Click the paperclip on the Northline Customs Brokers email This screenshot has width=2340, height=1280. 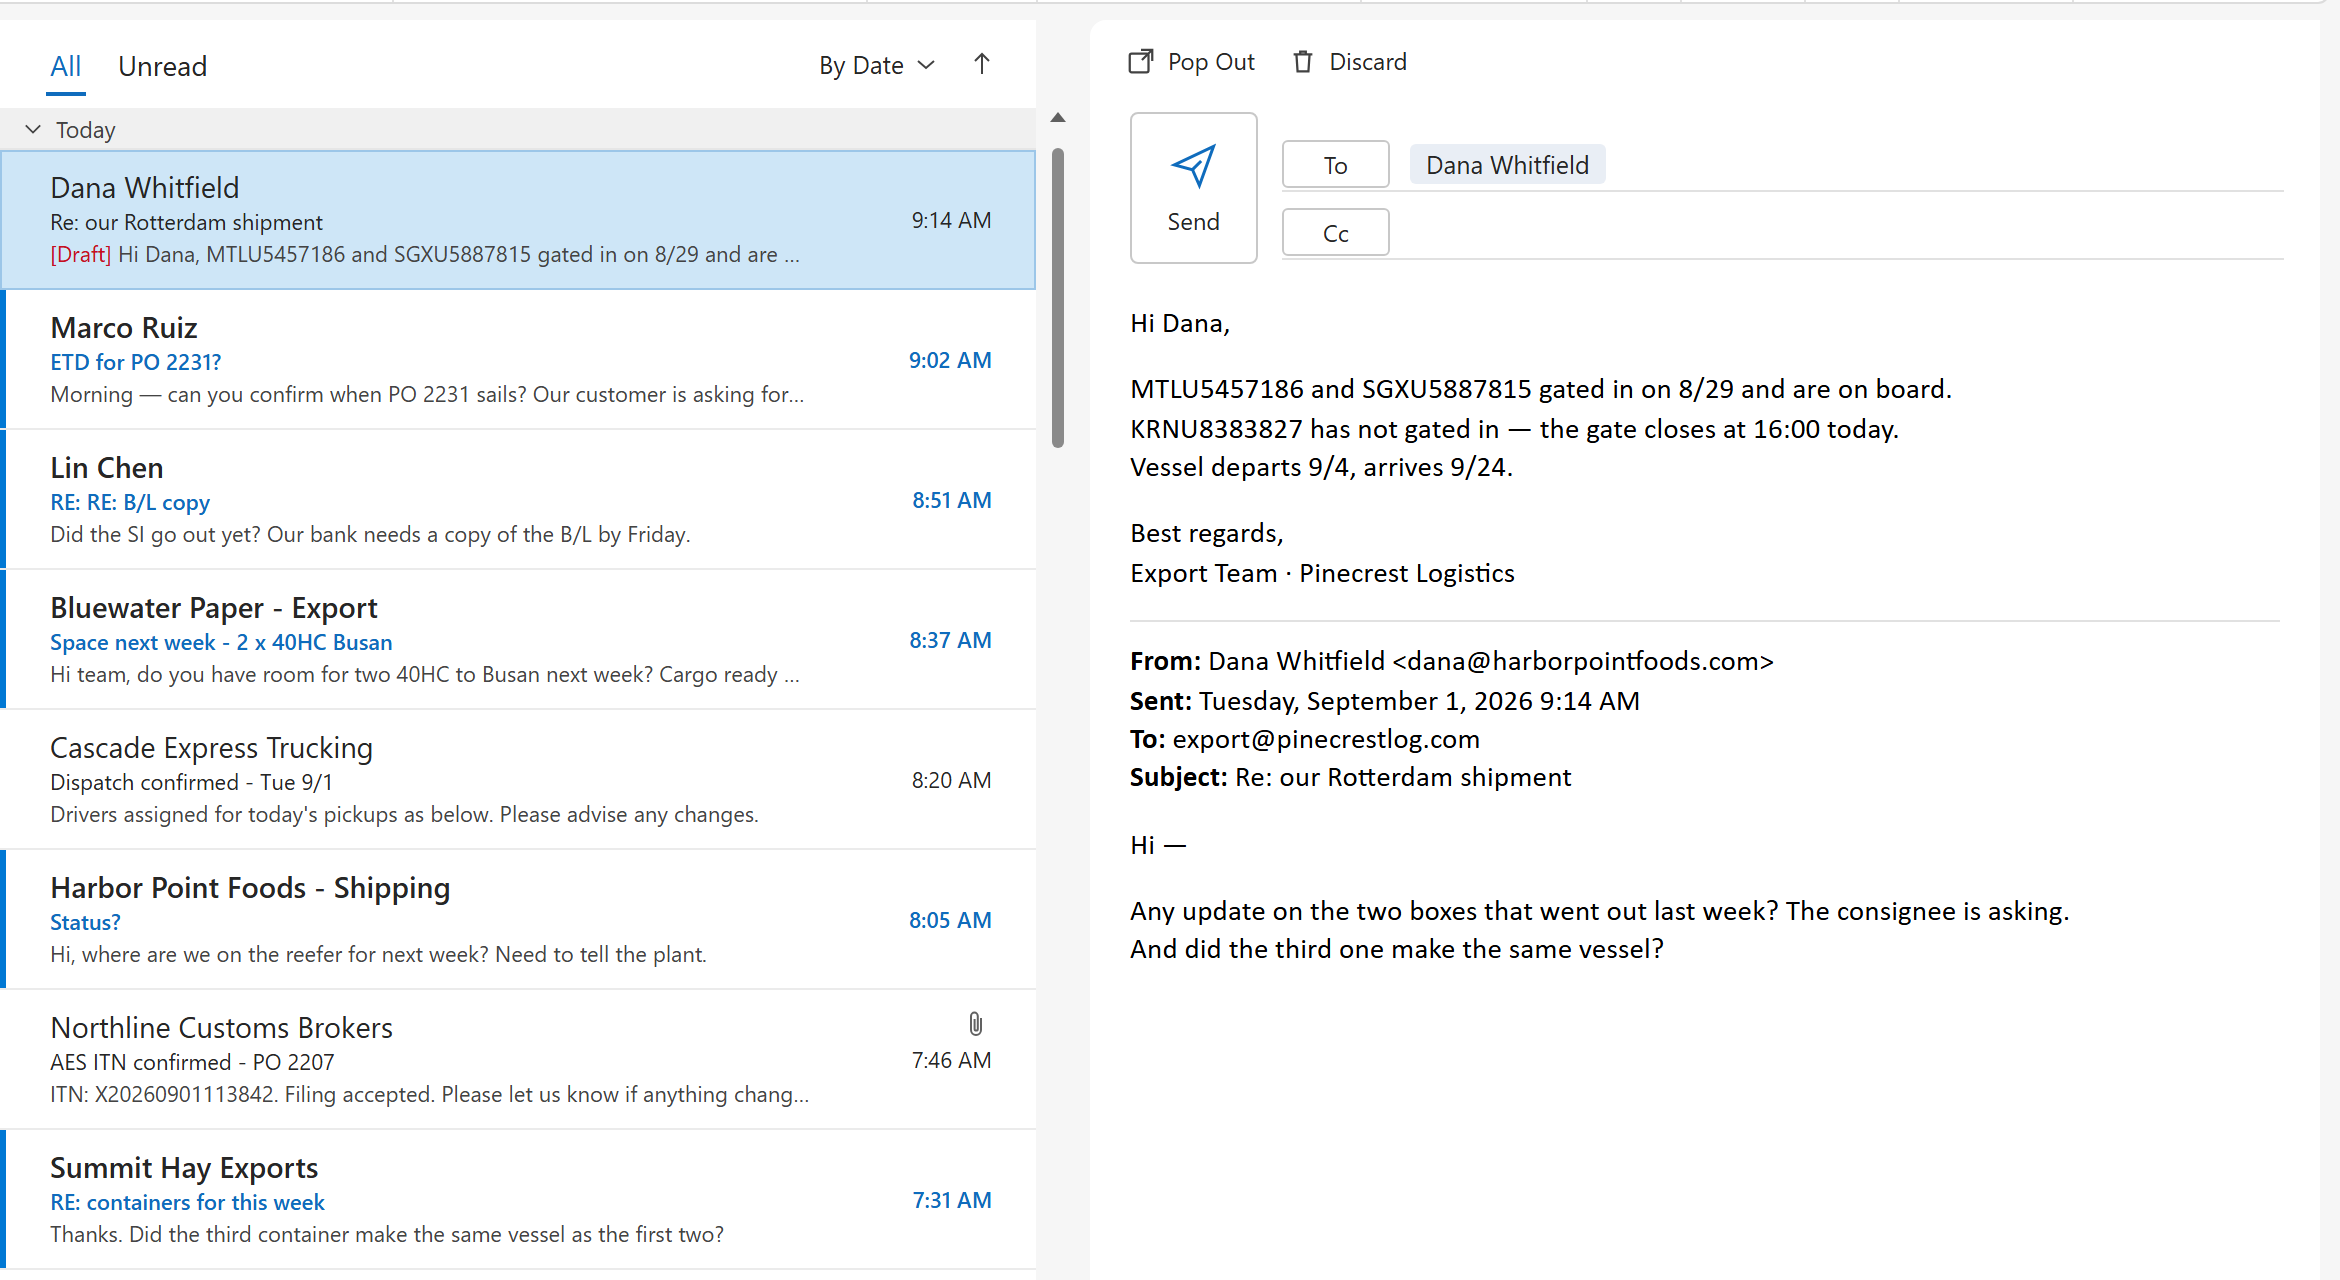point(976,1024)
